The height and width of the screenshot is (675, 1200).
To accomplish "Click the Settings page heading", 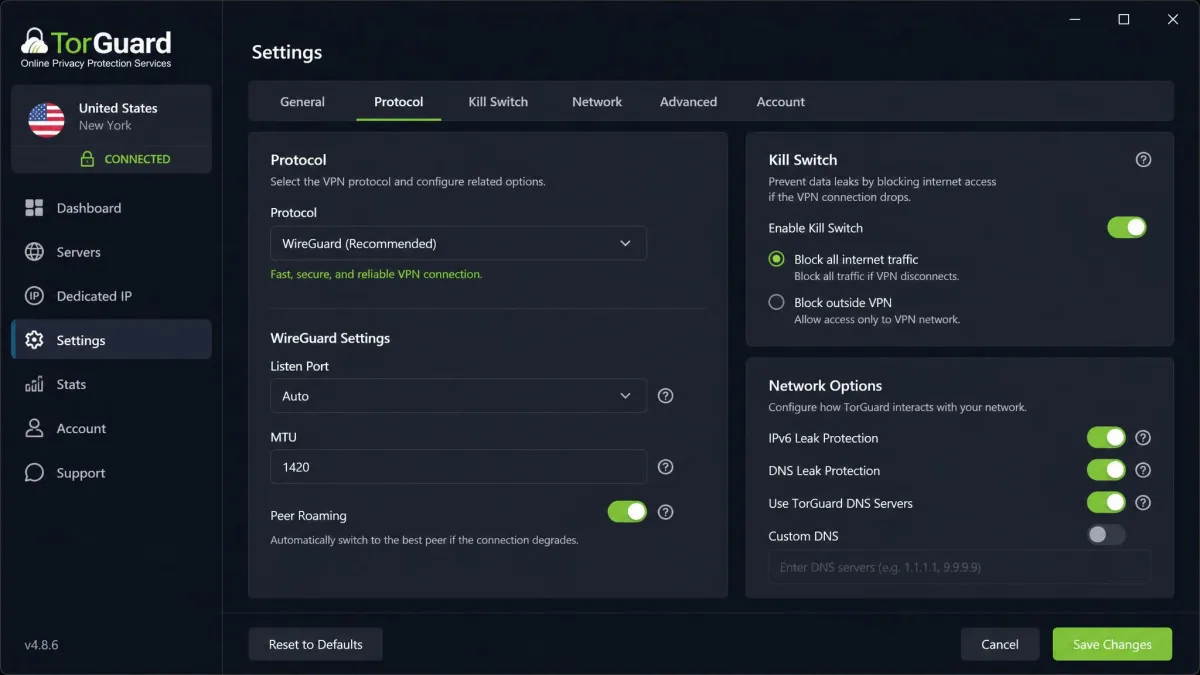I will [287, 52].
